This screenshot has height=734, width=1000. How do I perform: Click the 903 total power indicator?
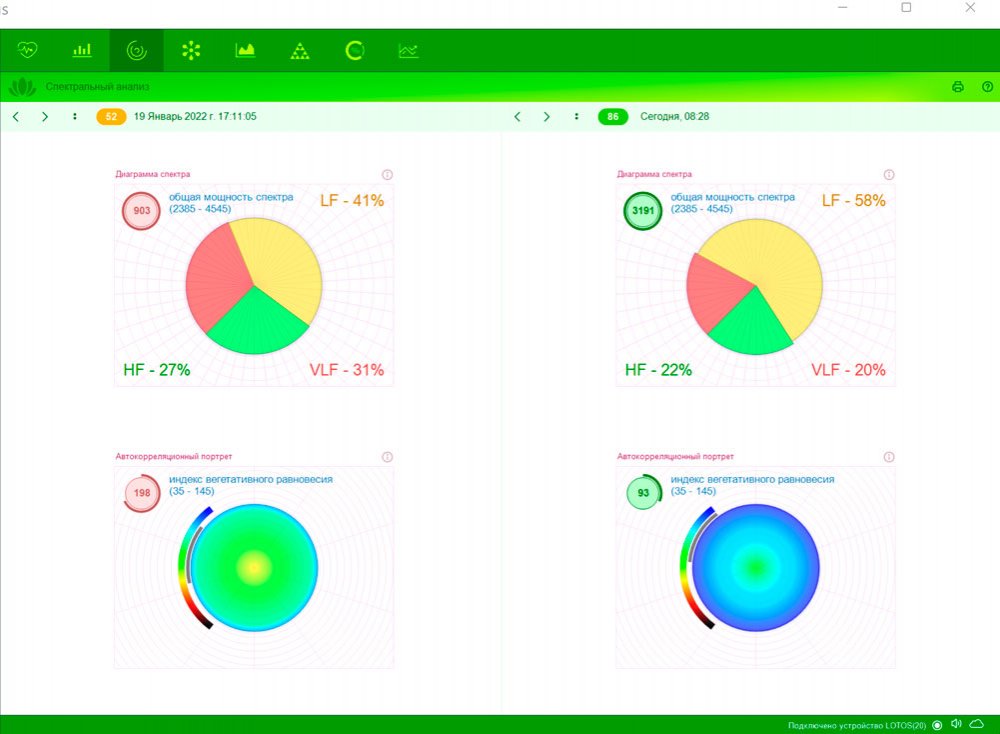click(x=142, y=210)
